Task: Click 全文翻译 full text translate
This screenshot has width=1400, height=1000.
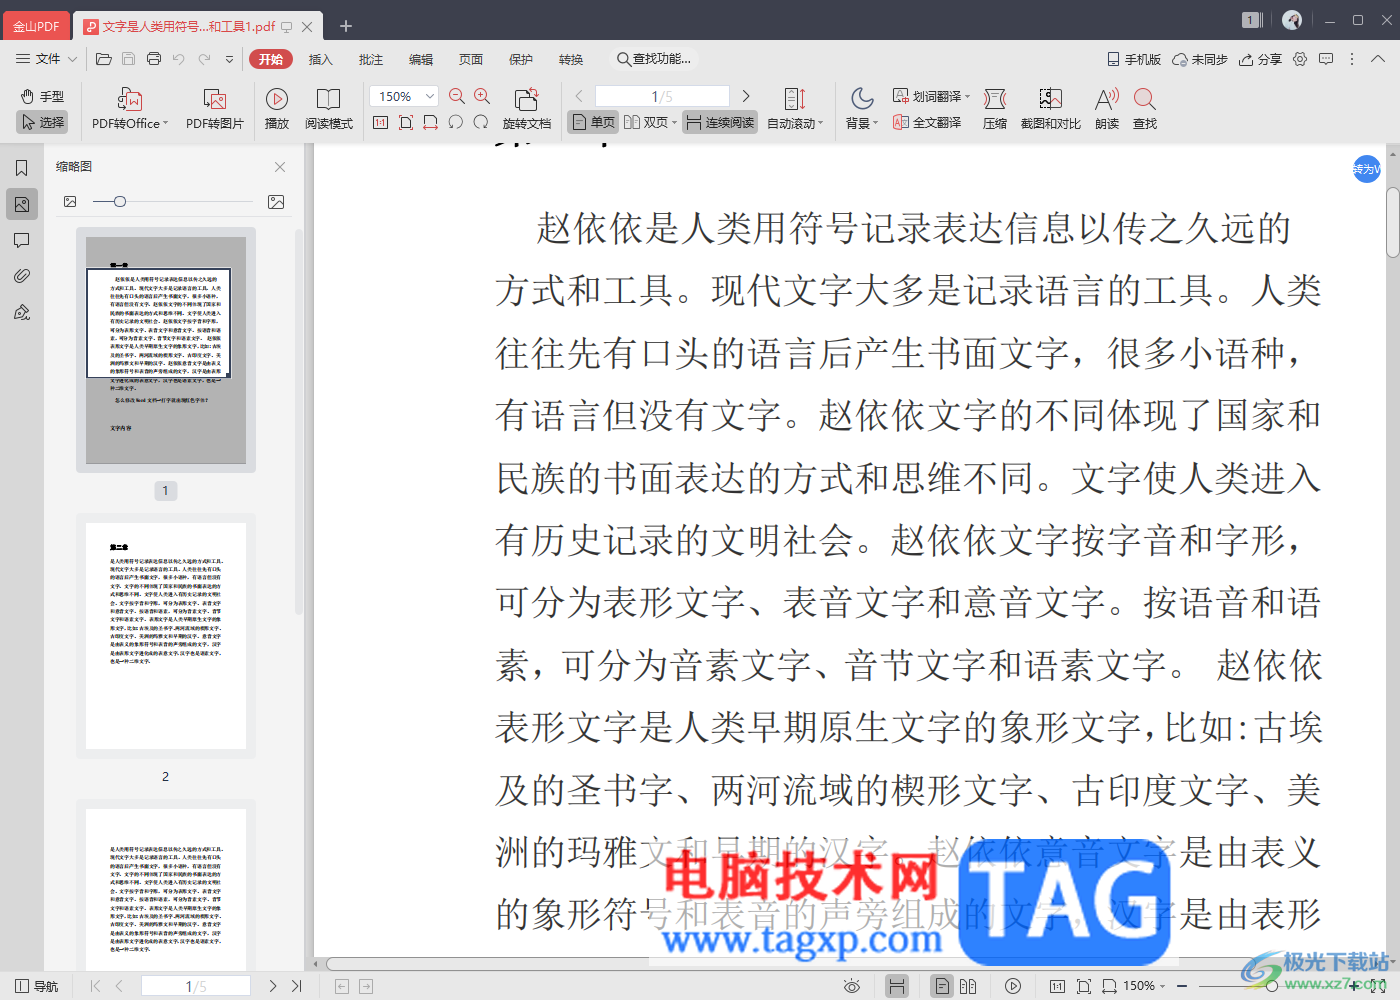Action: pyautogui.click(x=927, y=122)
